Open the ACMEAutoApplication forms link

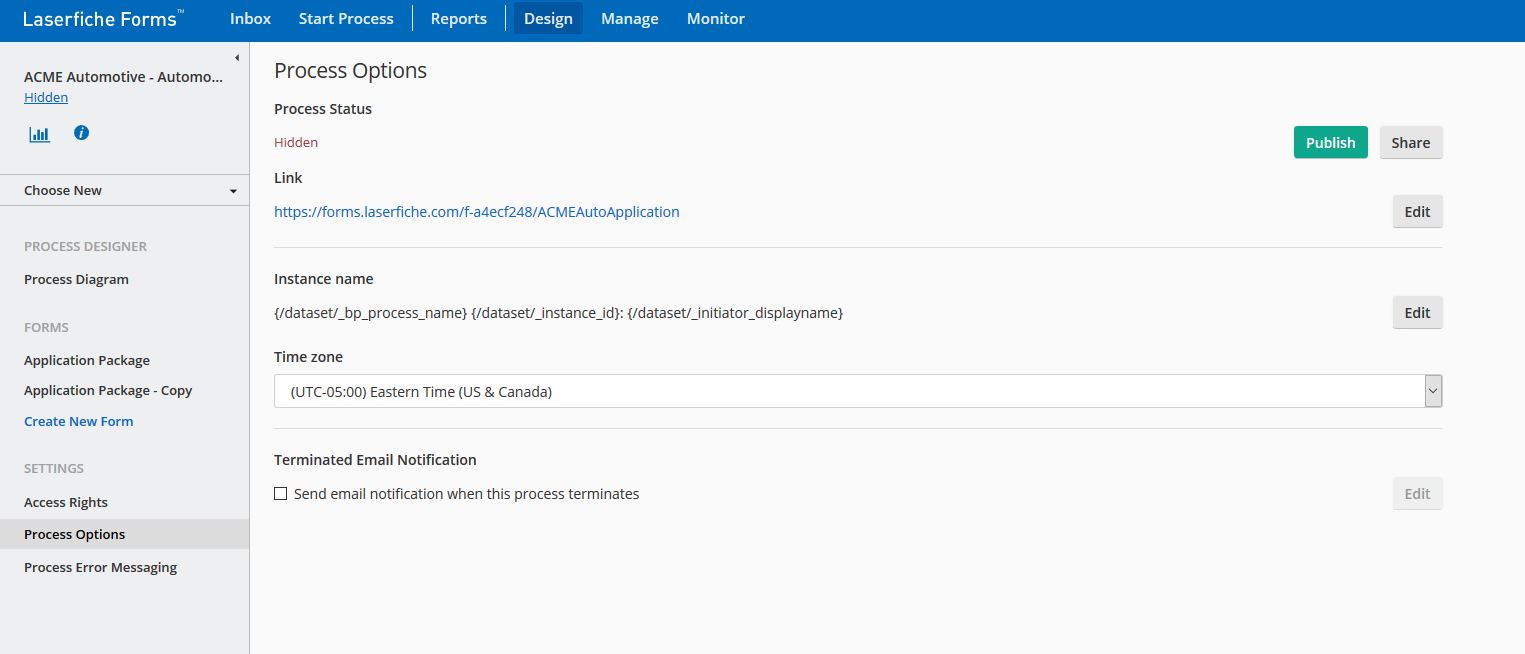click(x=476, y=212)
